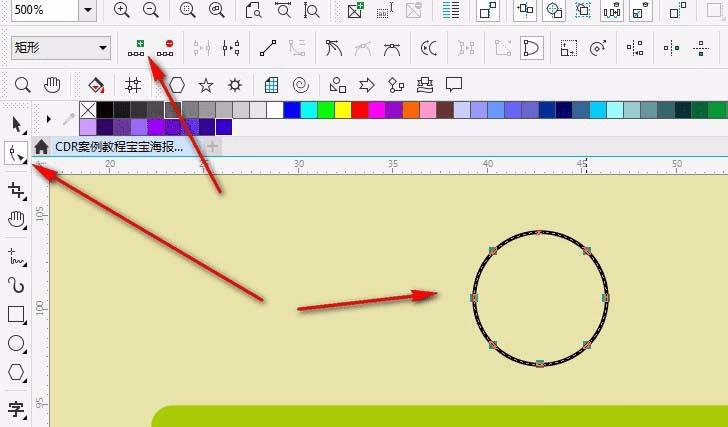Pick the red palette swatch
This screenshot has height=427, width=728.
pyautogui.click(x=360, y=110)
